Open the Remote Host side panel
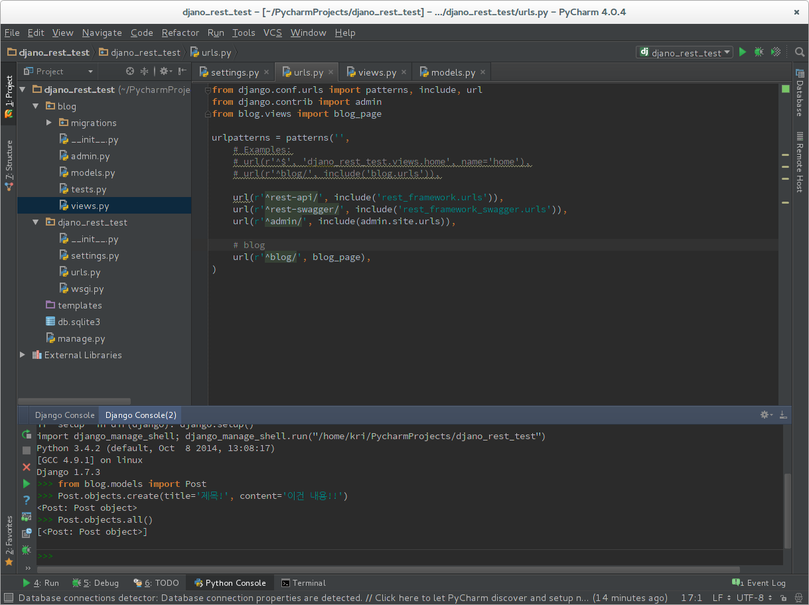 (x=800, y=162)
